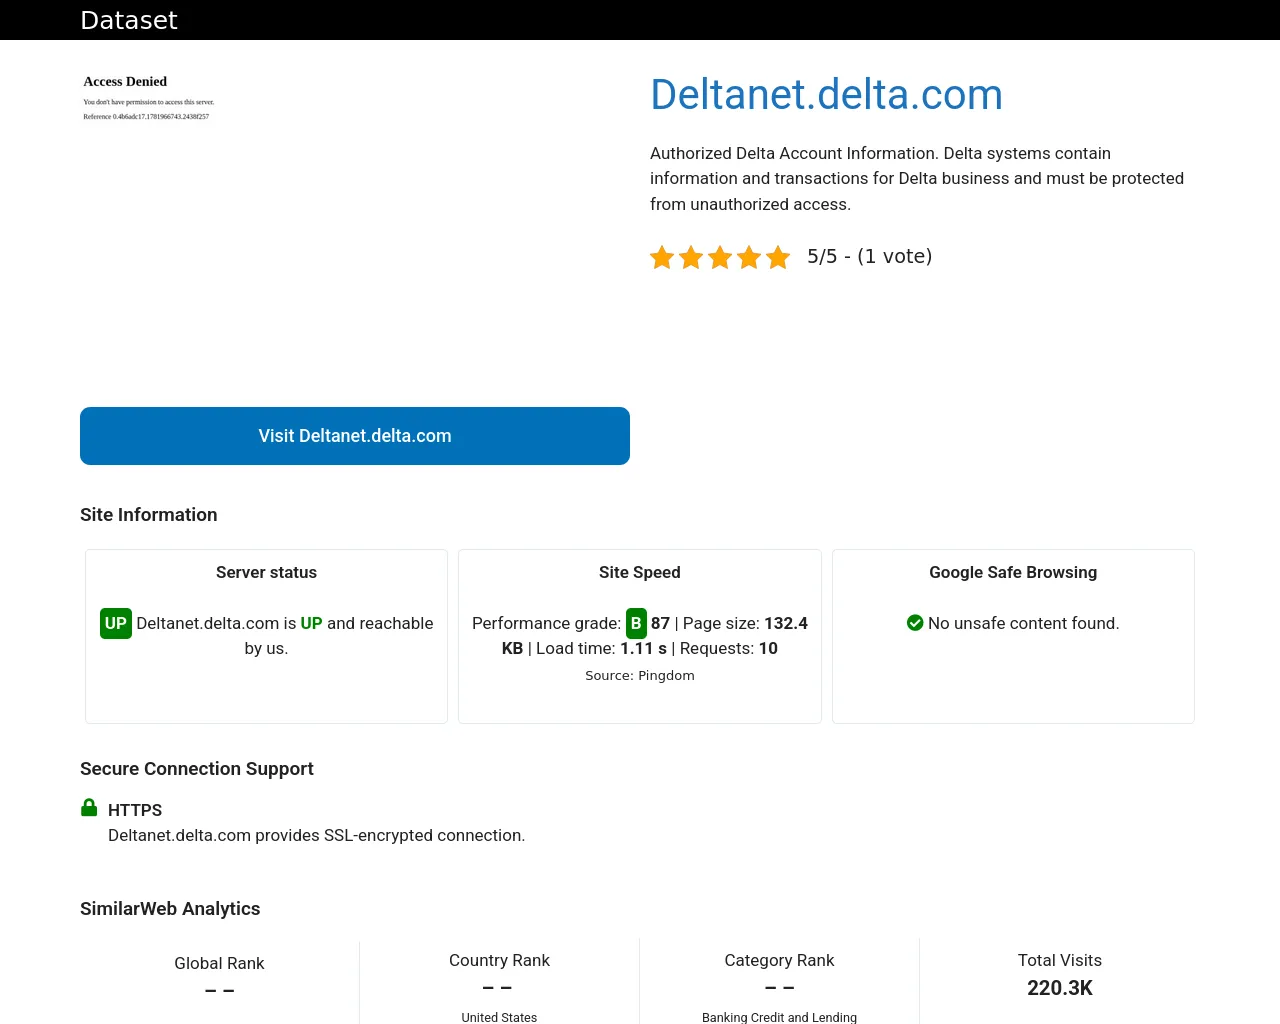The width and height of the screenshot is (1280, 1024).
Task: Select the fourth rating star
Action: tap(749, 258)
